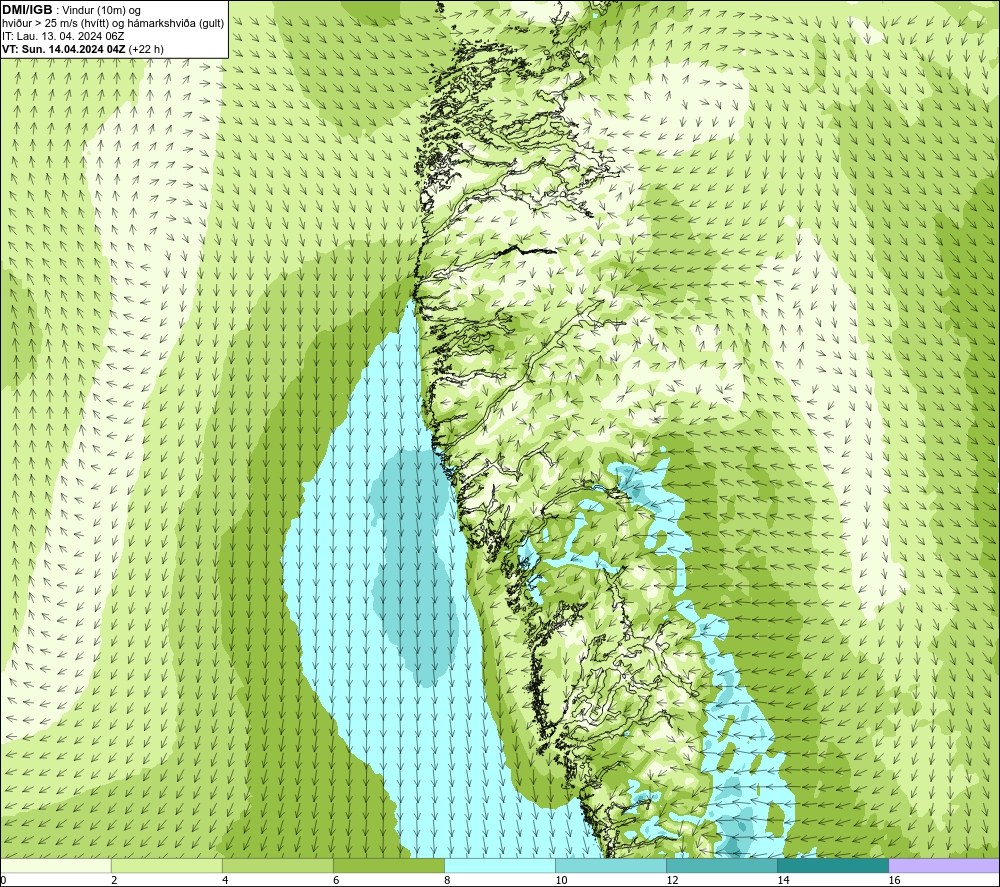1000x887 pixels.
Task: Click the "Vindur (10m) og" label
Action: coord(101,11)
